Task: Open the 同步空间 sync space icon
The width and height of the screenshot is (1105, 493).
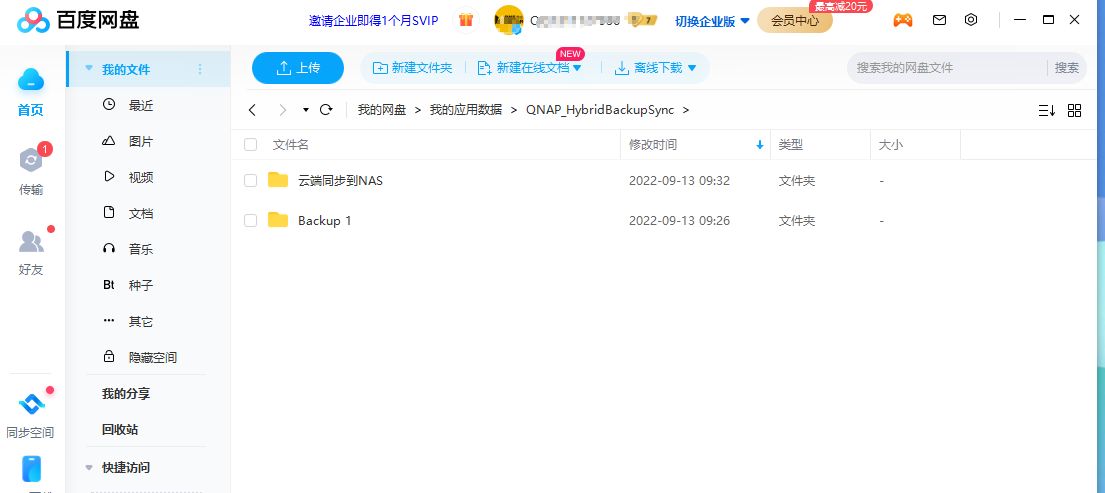Action: click(31, 404)
